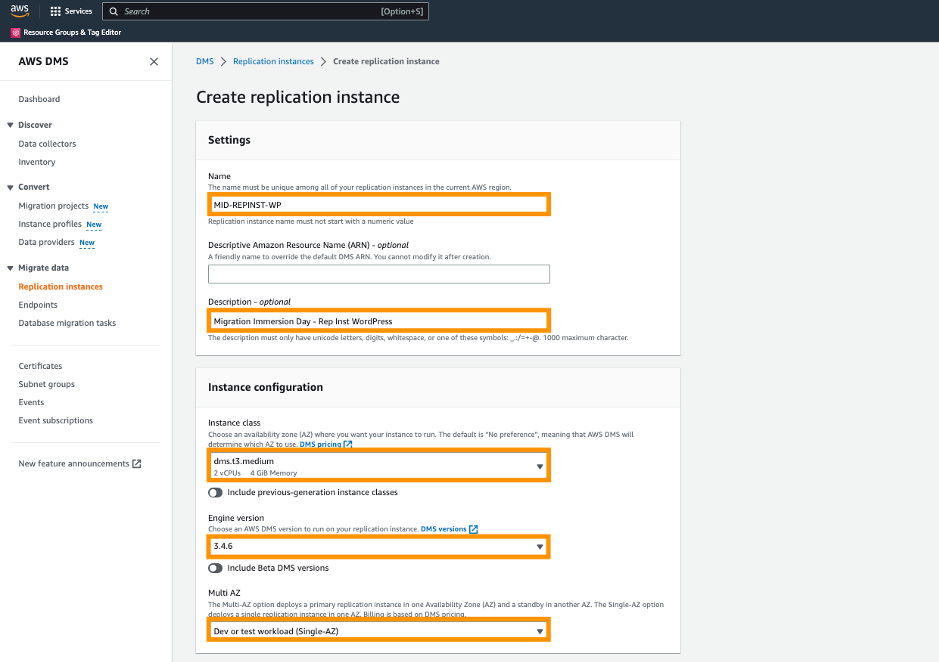This screenshot has height=662, width=939.
Task: Click the AWS DMS sidebar title
Action: (43, 61)
